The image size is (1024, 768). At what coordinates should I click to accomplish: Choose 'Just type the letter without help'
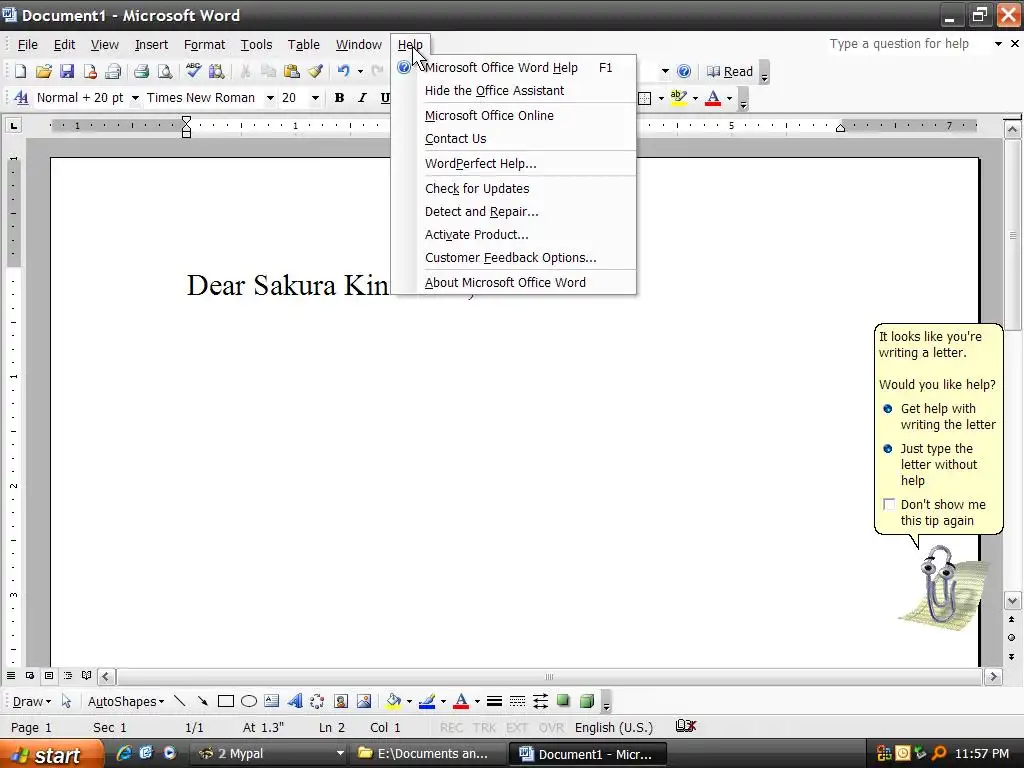938,464
